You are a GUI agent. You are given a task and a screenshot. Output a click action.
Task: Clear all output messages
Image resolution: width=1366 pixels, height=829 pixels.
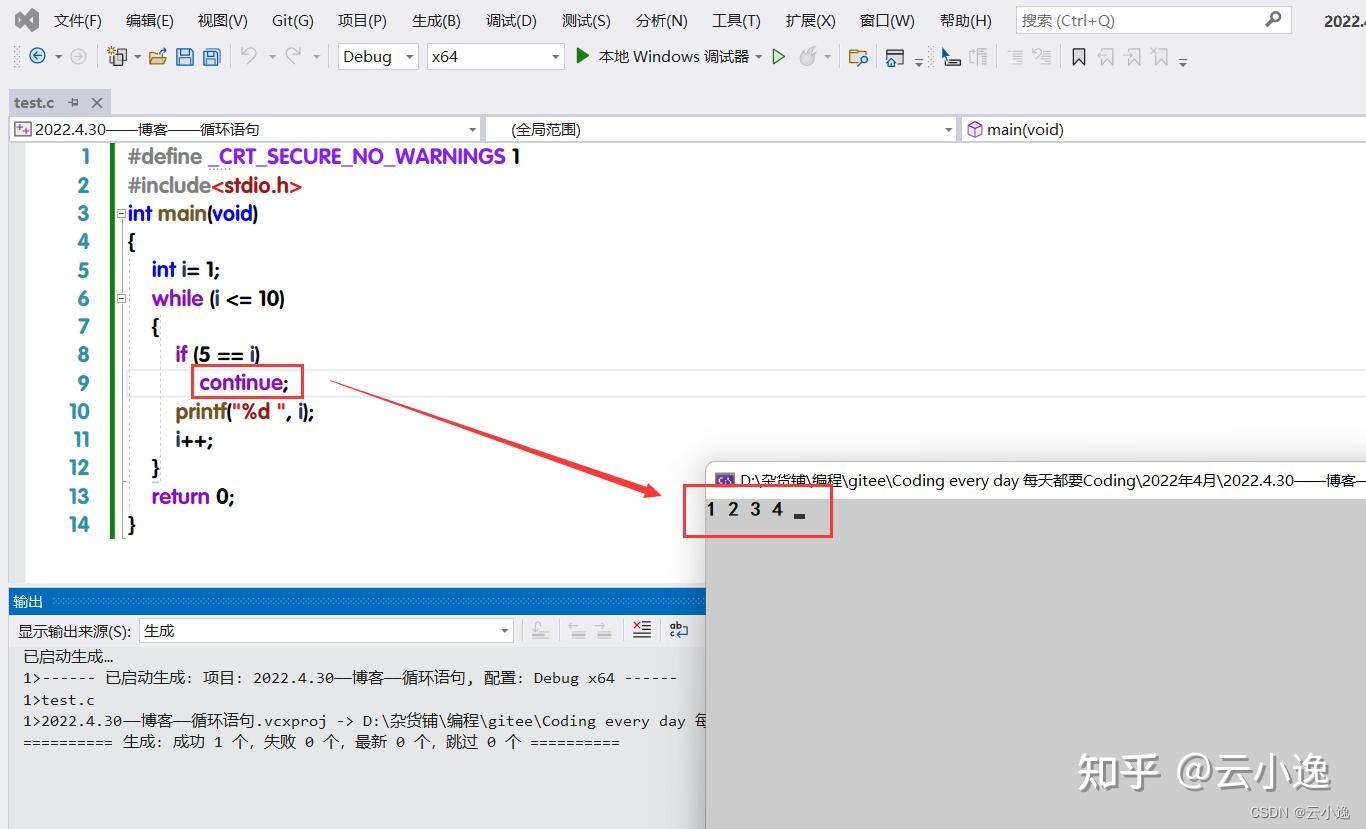point(641,630)
